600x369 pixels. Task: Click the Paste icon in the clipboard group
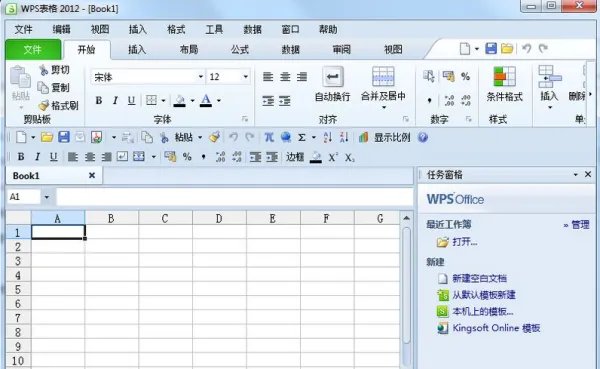[20, 77]
